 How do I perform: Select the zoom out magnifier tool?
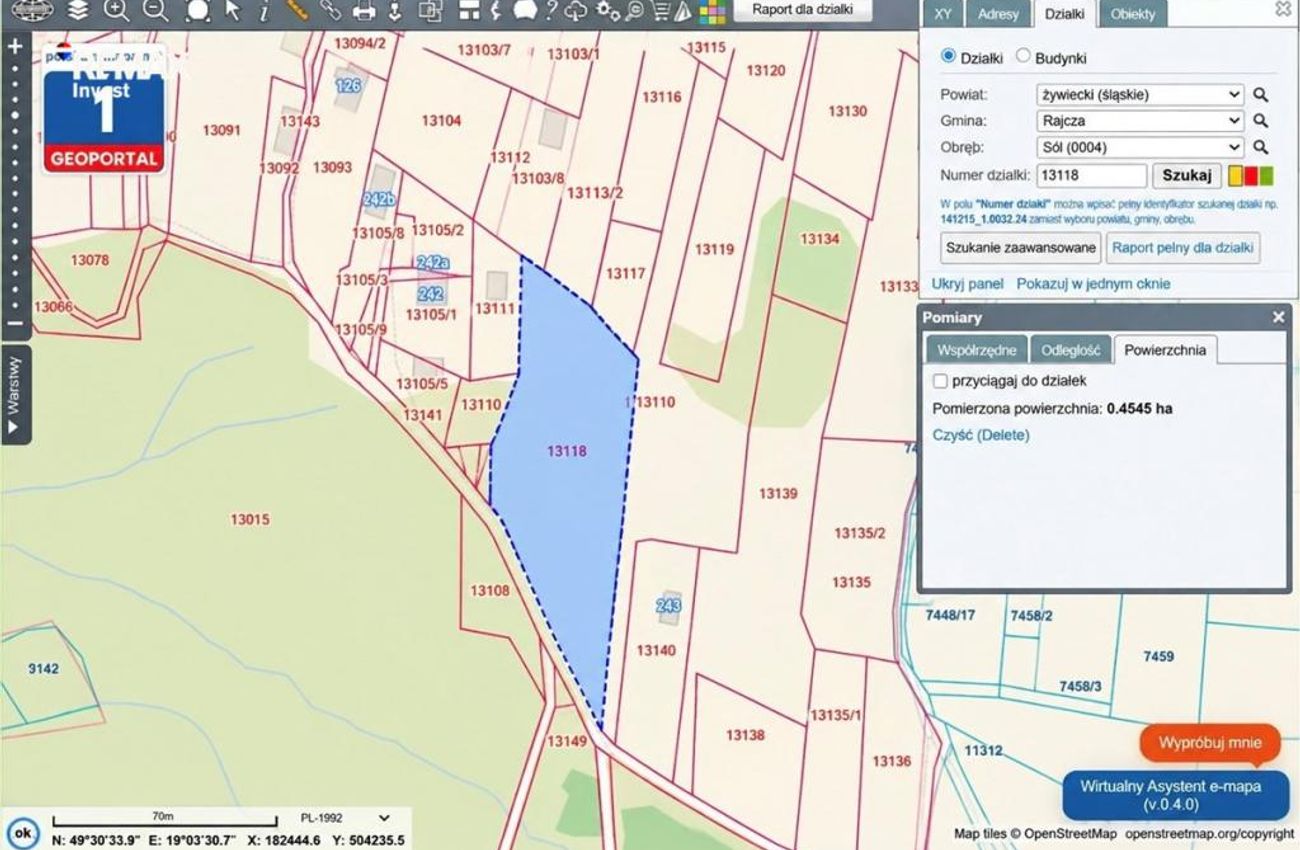(x=155, y=11)
